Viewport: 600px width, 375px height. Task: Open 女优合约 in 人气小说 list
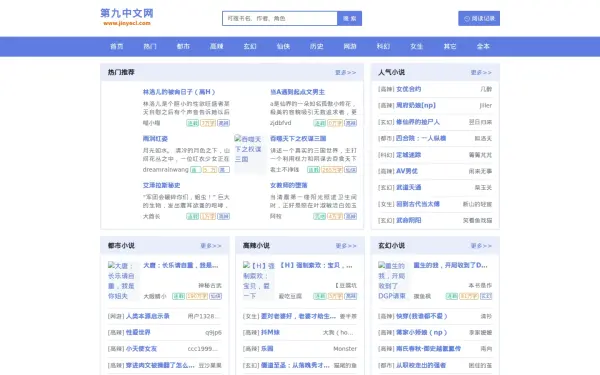tap(409, 89)
